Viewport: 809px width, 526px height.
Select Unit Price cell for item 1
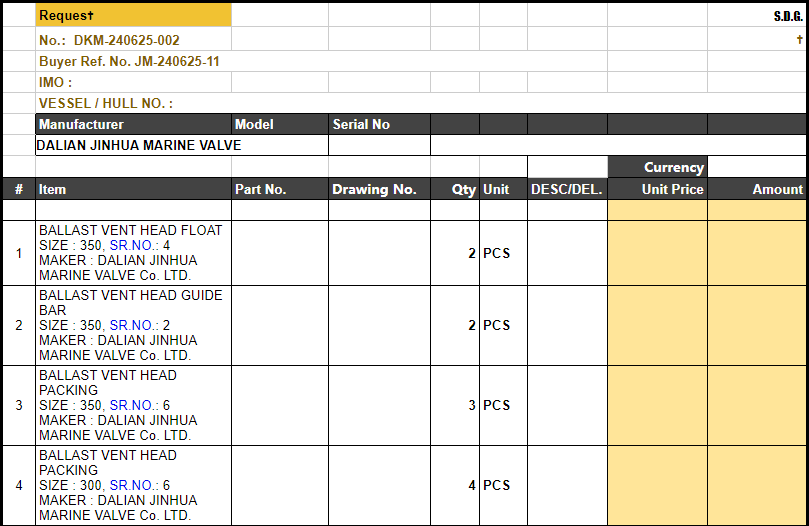pos(657,253)
